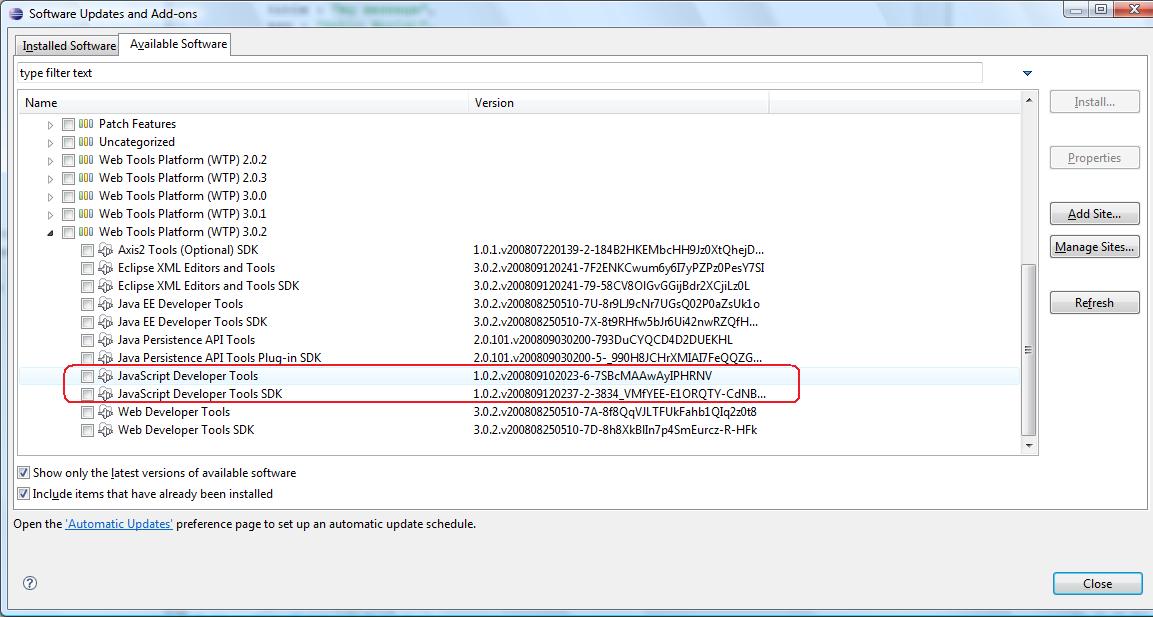Click the Axis2 Tools SDK feature icon
1153x617 pixels.
coord(106,250)
